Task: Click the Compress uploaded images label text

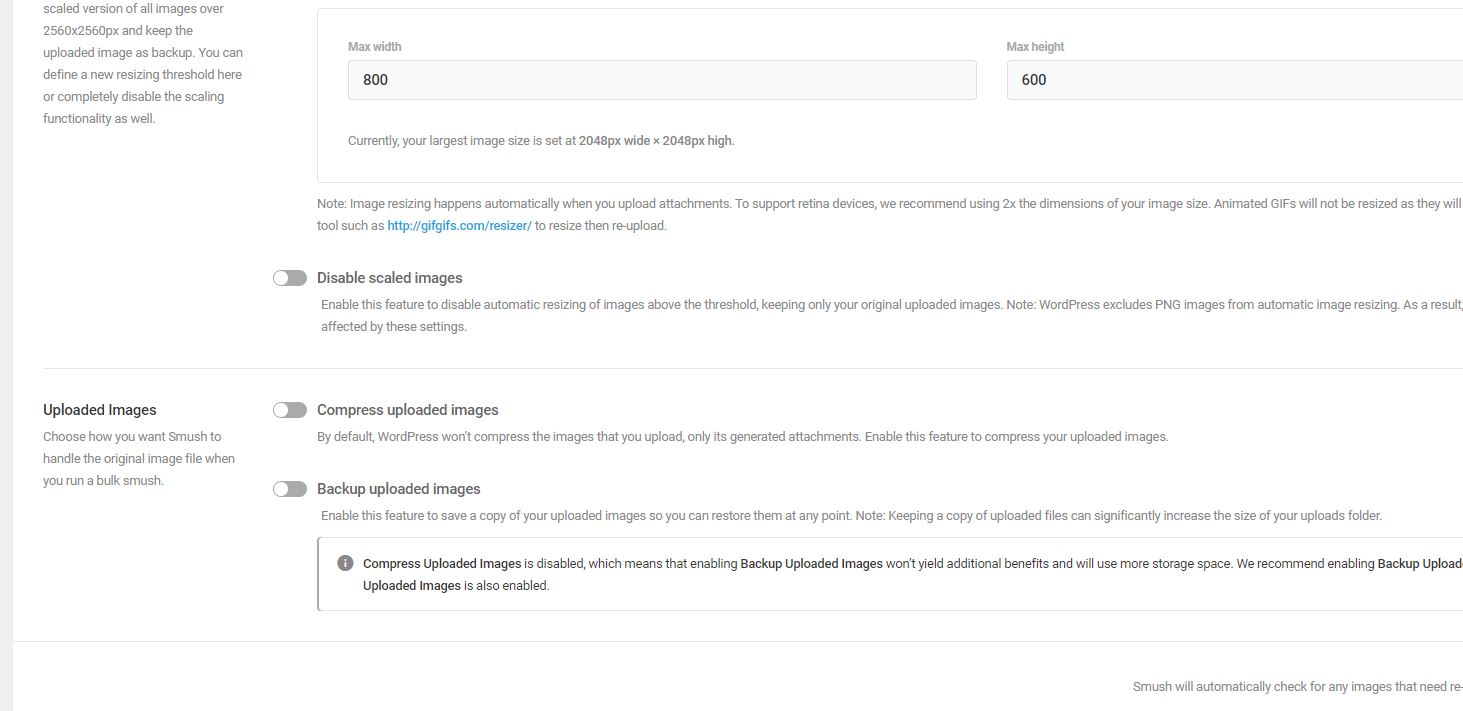Action: 408,410
